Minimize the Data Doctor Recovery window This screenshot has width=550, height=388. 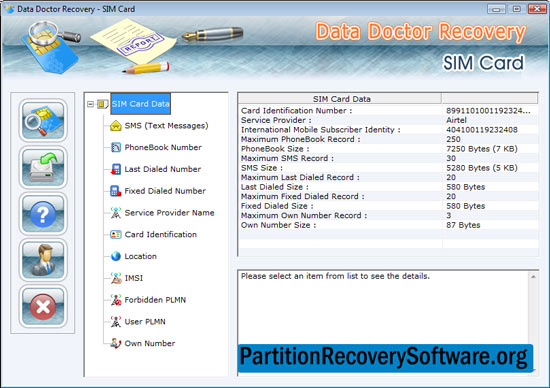496,9
